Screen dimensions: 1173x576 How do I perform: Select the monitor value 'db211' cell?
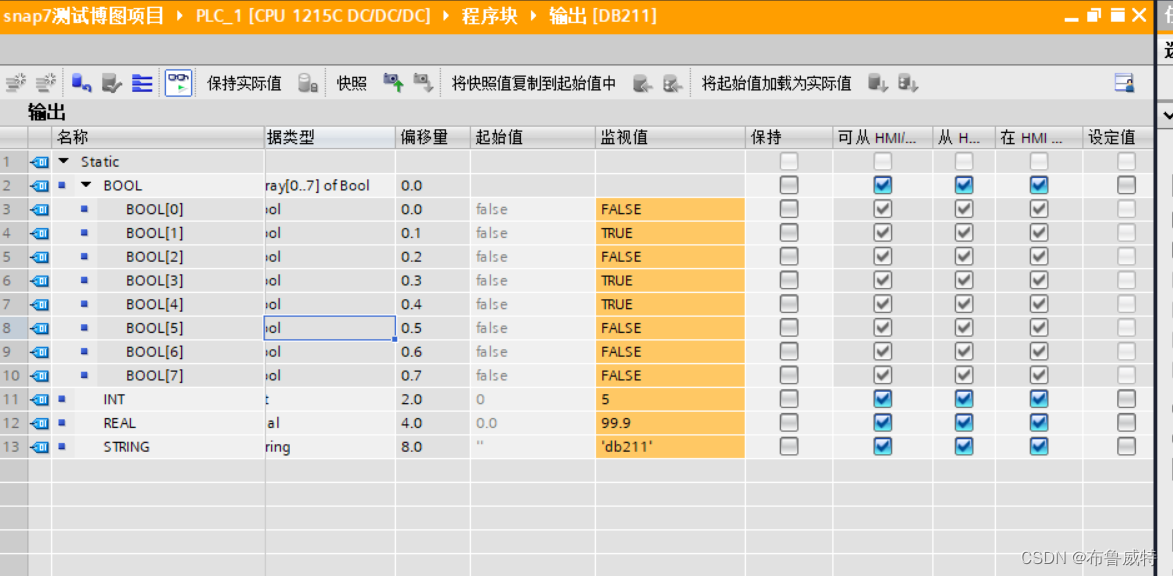pyautogui.click(x=670, y=447)
